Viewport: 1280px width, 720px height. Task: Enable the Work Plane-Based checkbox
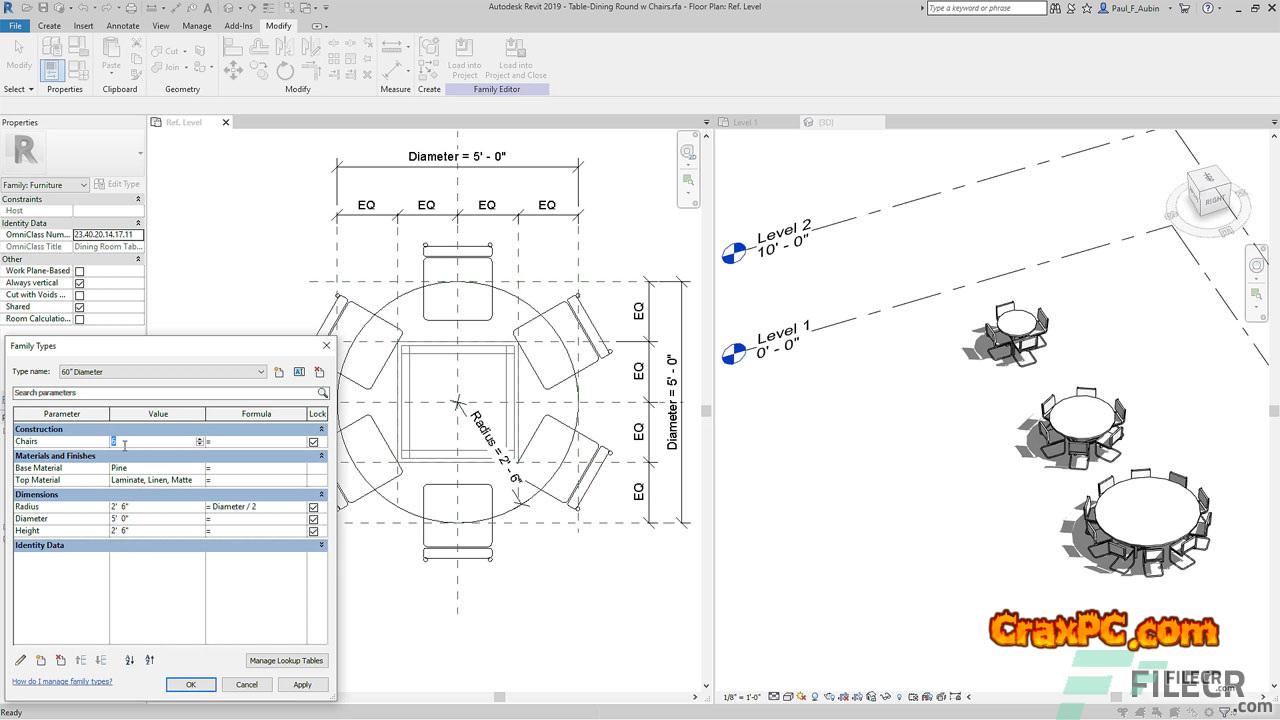(80, 271)
